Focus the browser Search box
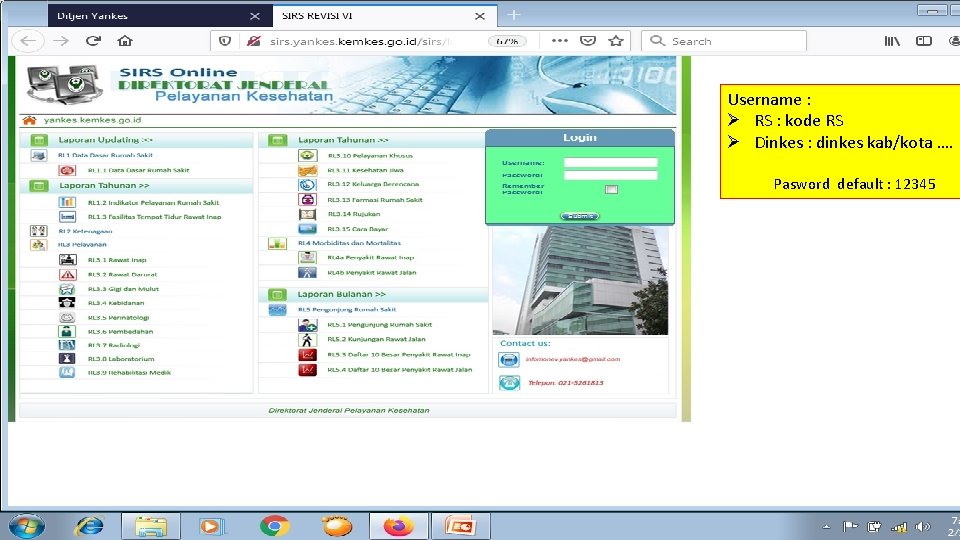Screen dimensions: 960x540 coord(724,41)
